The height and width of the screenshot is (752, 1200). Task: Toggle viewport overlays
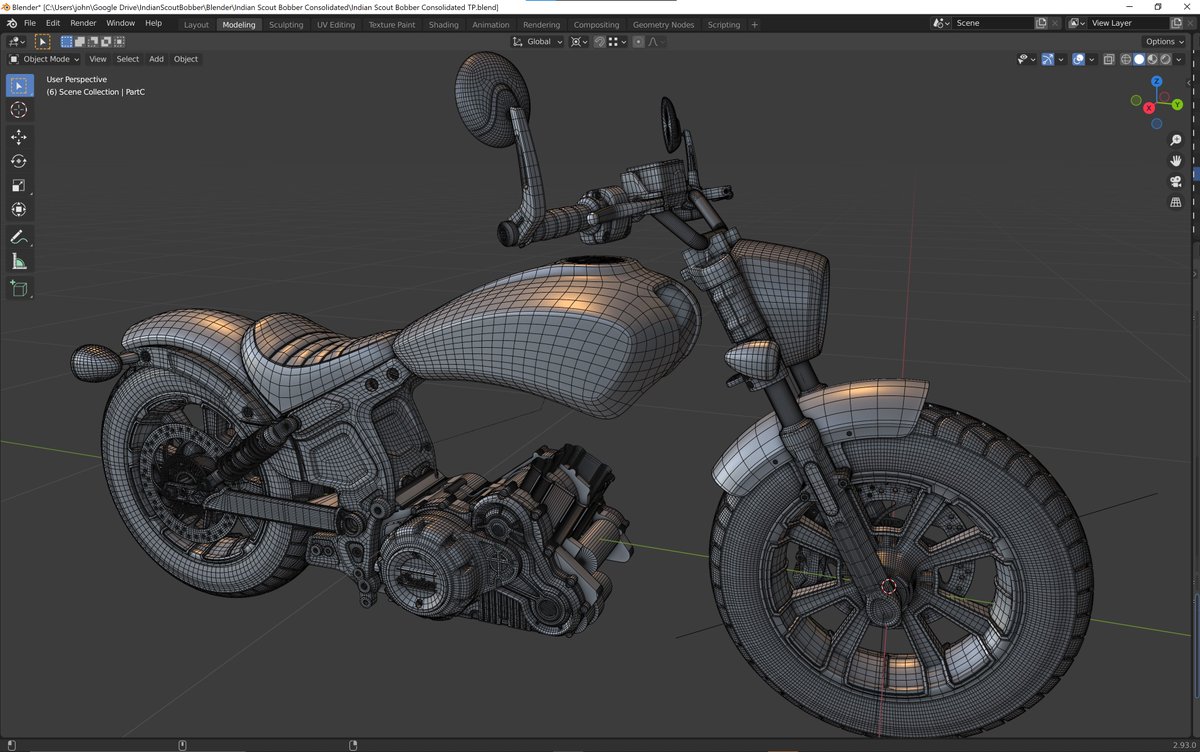pyautogui.click(x=1078, y=59)
